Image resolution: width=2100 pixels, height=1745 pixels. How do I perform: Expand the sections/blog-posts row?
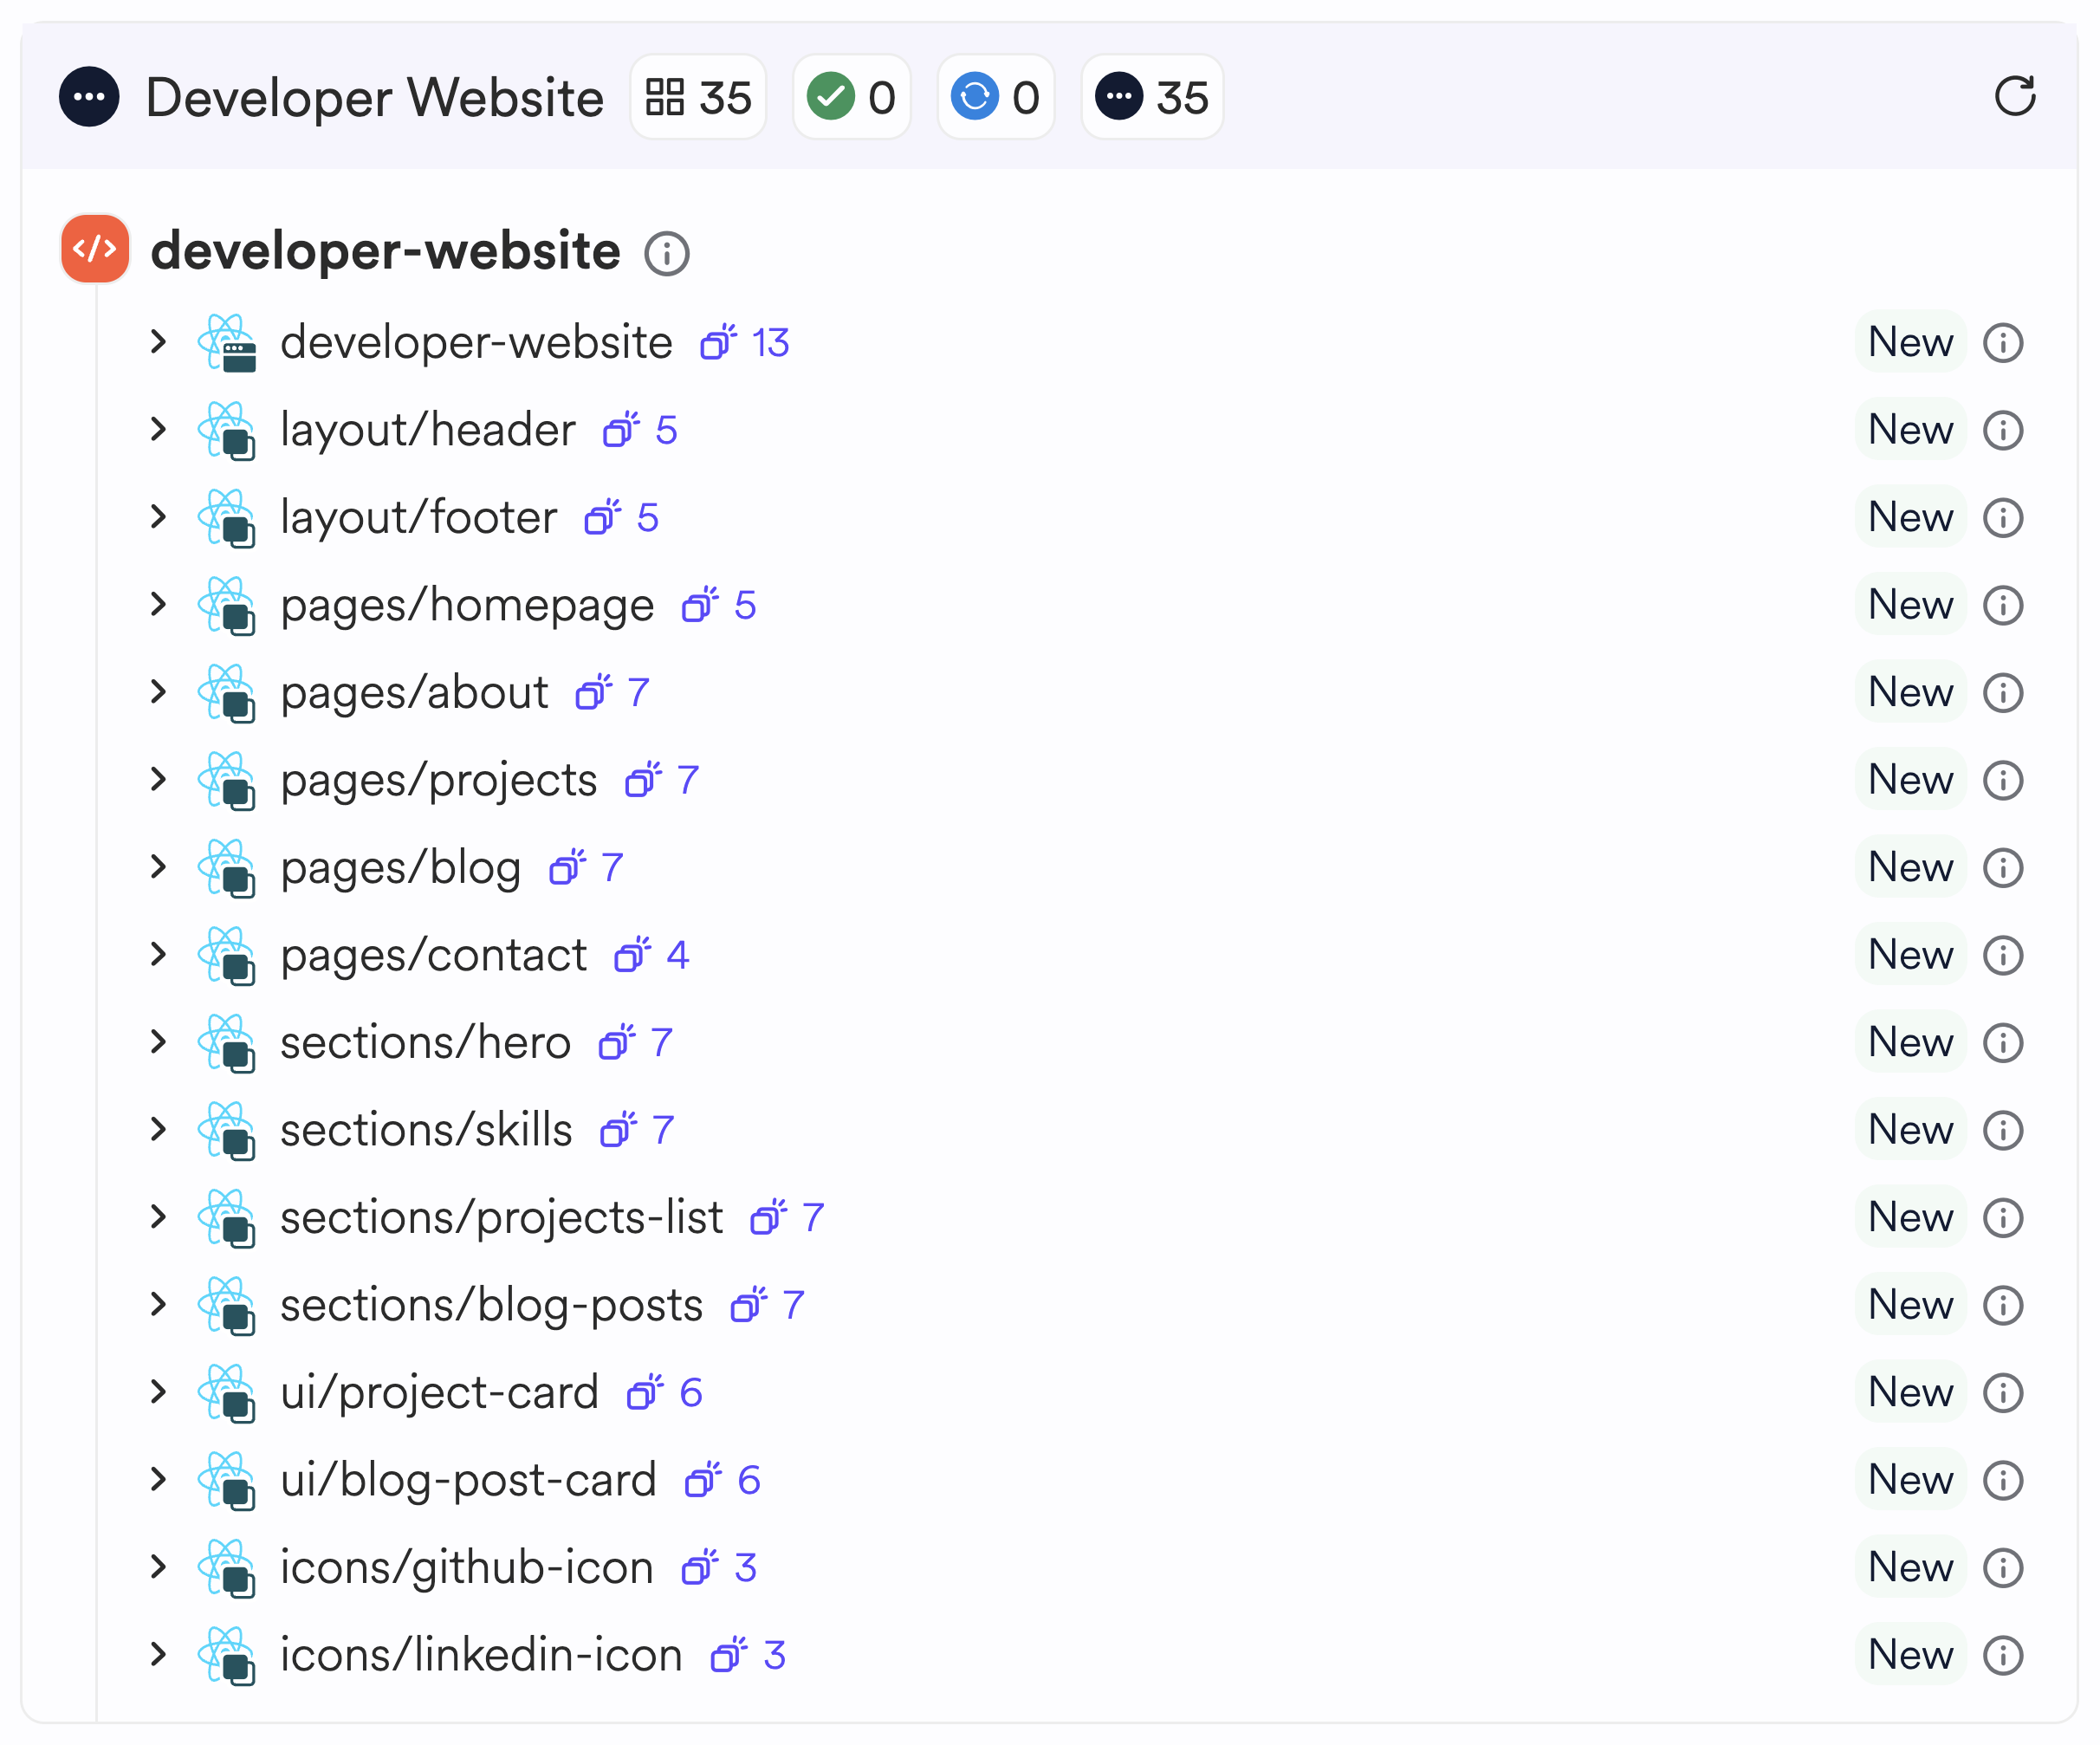click(x=158, y=1304)
